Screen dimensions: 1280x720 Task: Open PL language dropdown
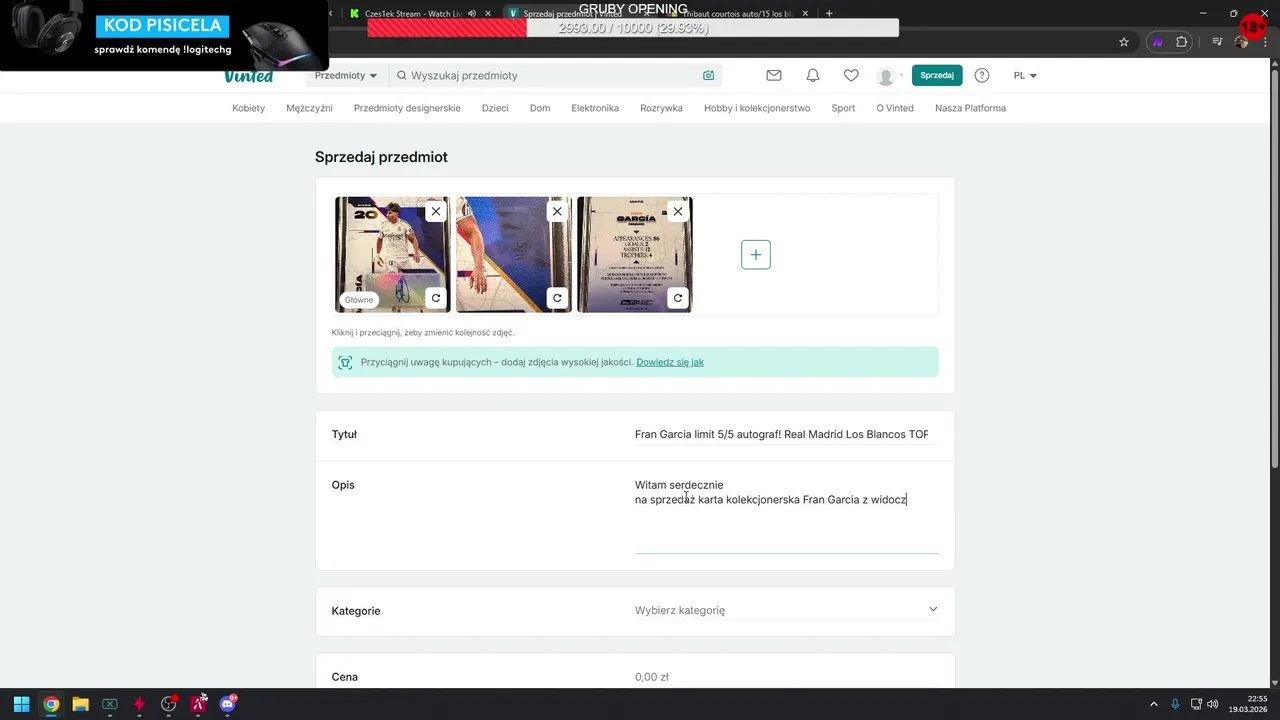[1025, 75]
